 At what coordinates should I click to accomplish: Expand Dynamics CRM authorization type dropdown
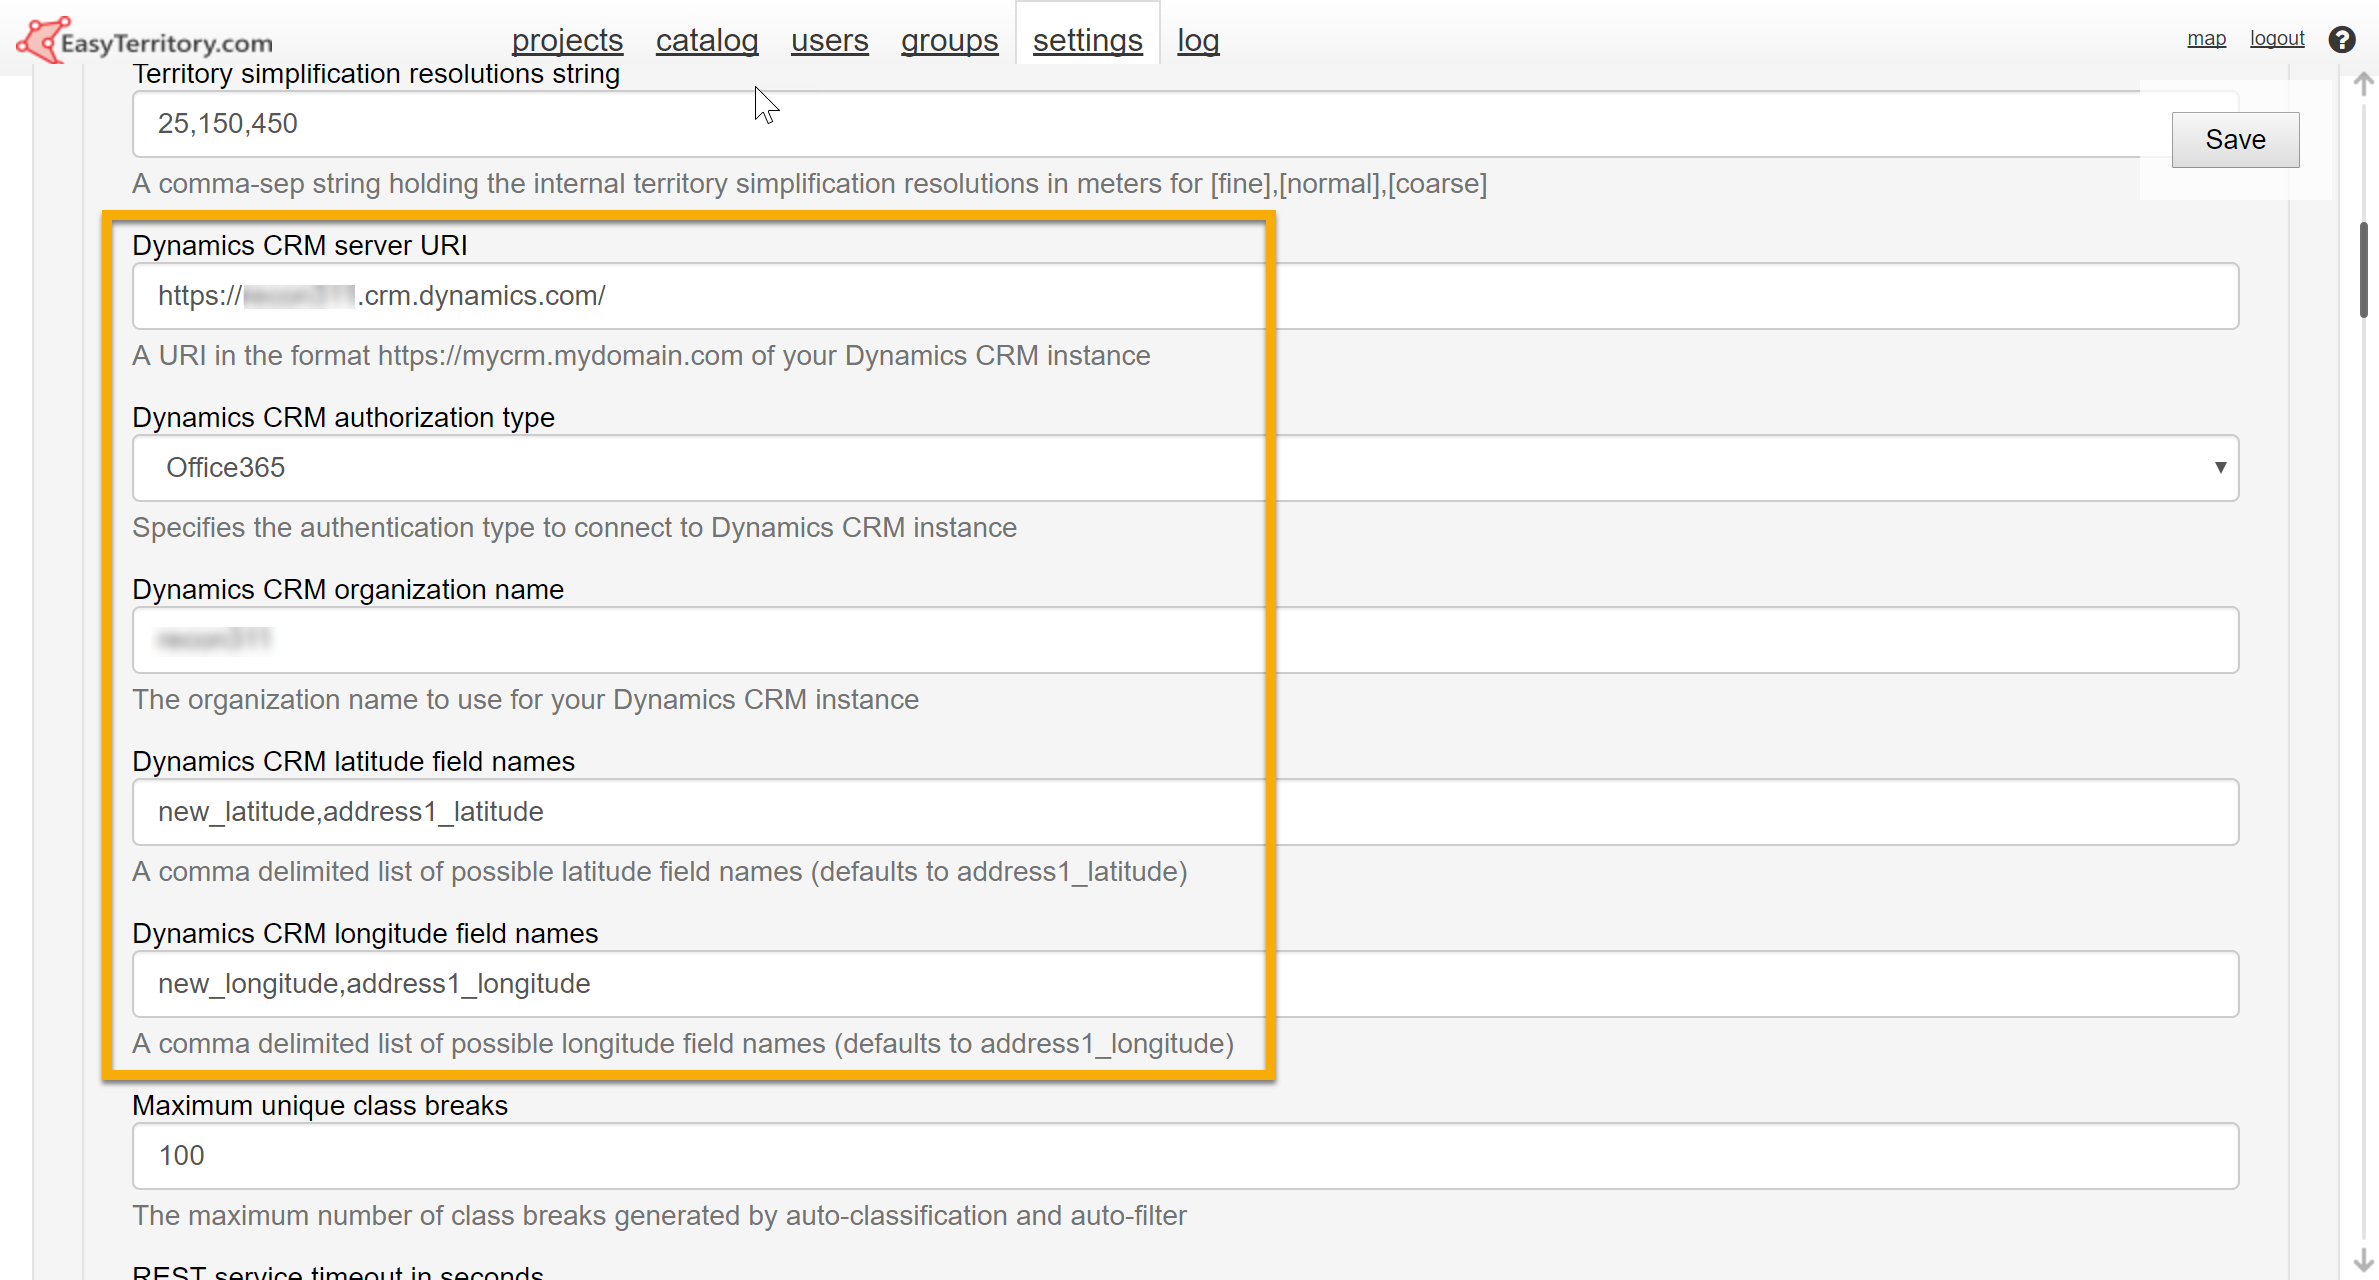[x=1185, y=468]
